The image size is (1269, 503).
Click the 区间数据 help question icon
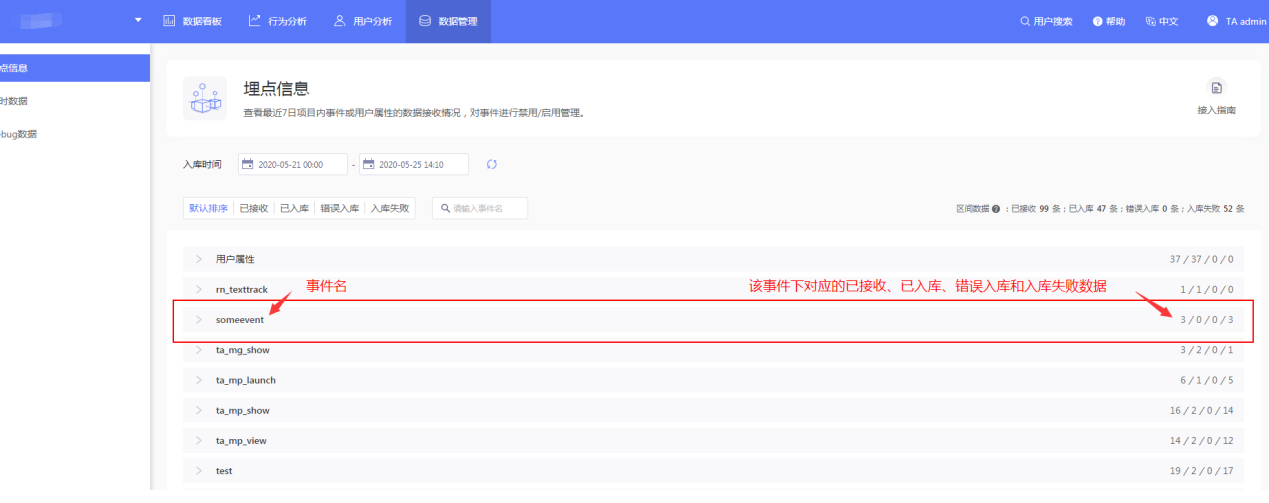(x=996, y=209)
